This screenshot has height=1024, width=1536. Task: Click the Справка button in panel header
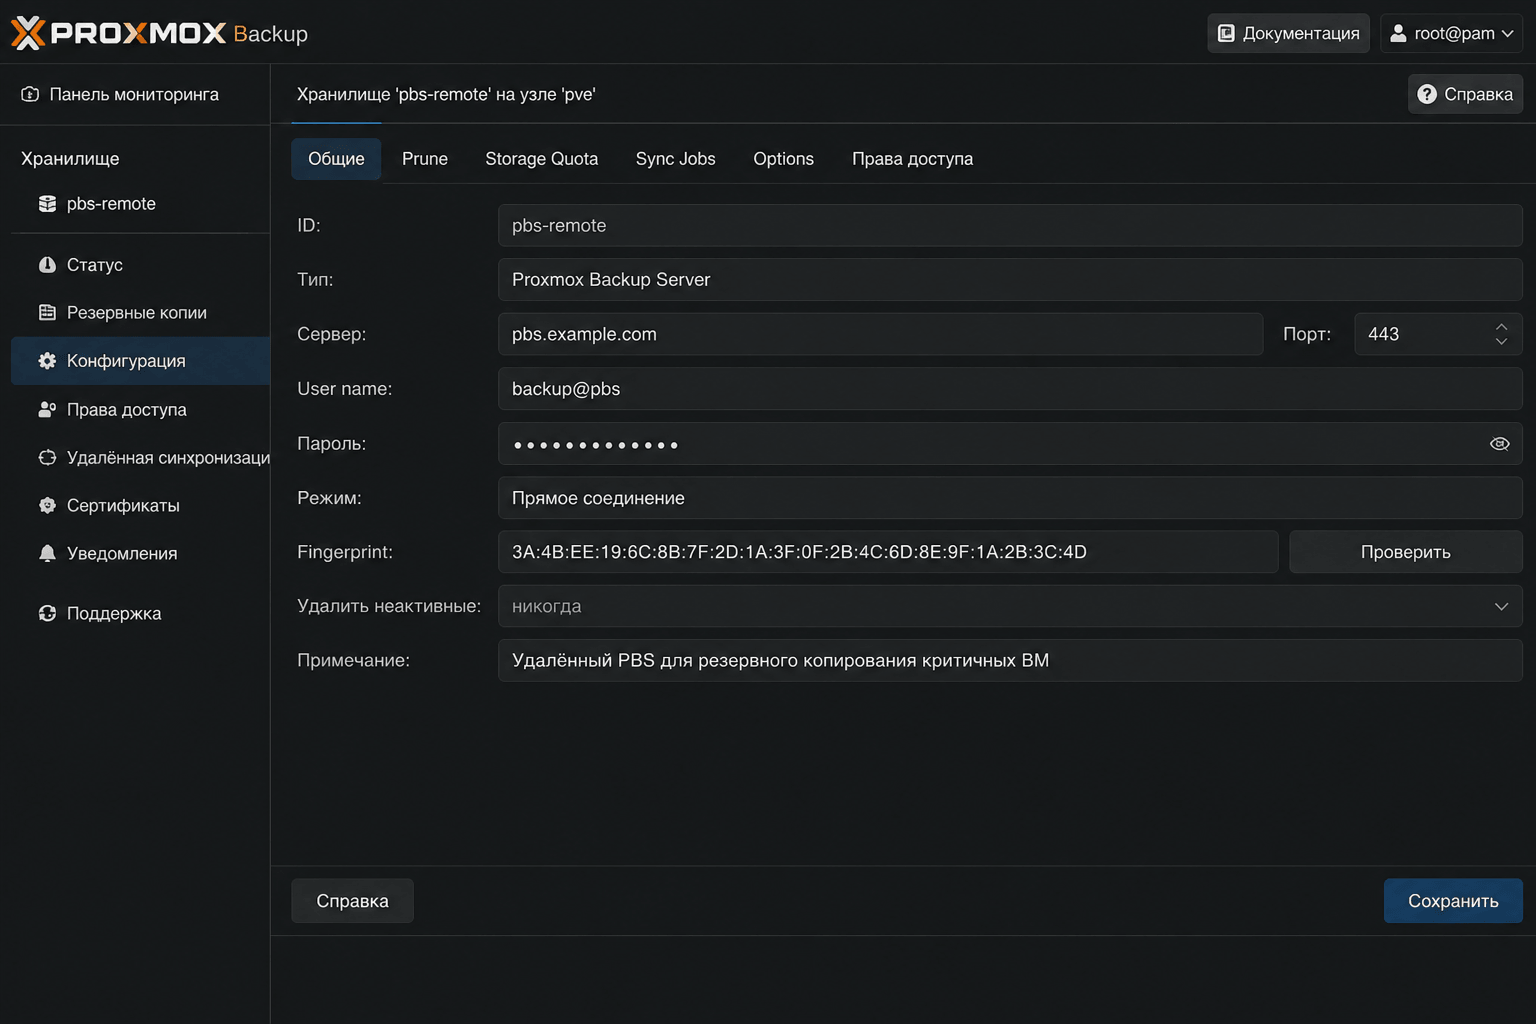pyautogui.click(x=1465, y=94)
